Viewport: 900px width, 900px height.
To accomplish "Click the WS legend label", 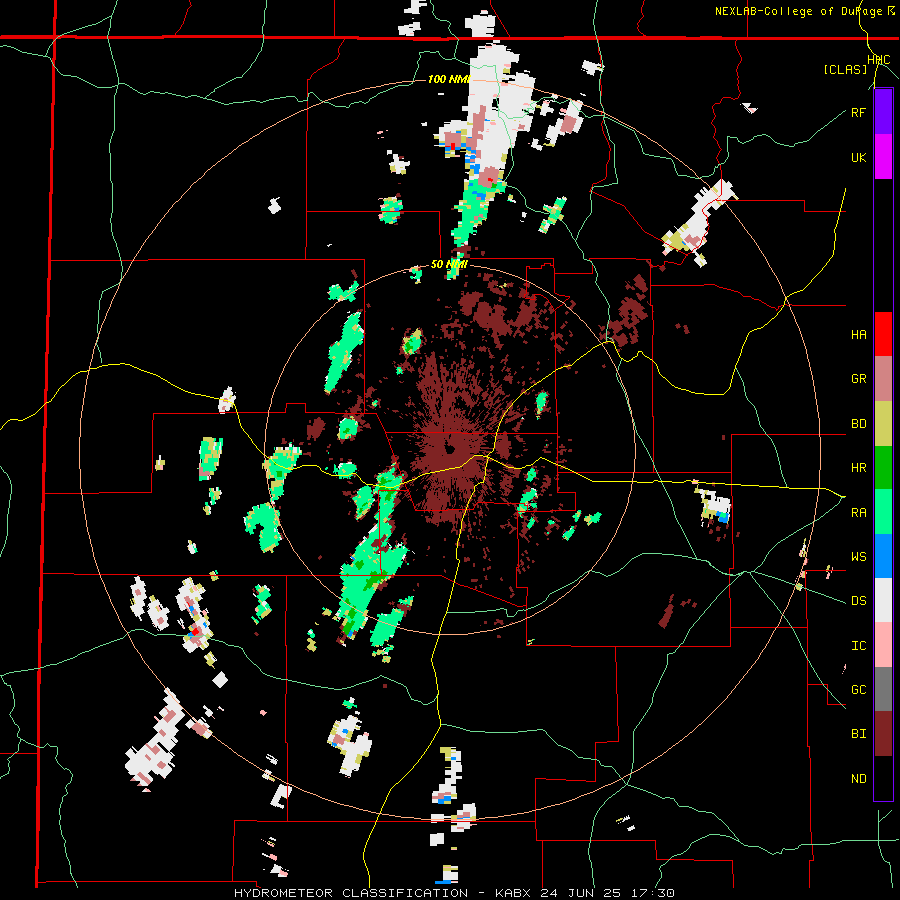I will tap(858, 557).
